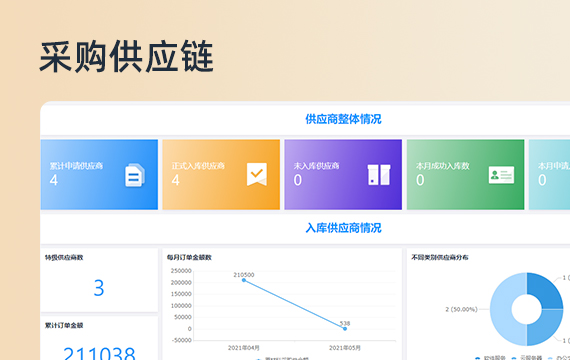Click the 未入库供应商 card label

point(316,166)
